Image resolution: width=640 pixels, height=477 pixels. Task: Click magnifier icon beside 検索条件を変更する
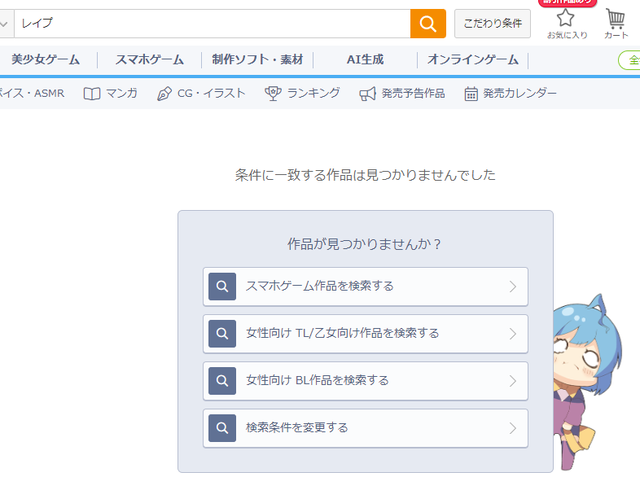[x=222, y=428]
